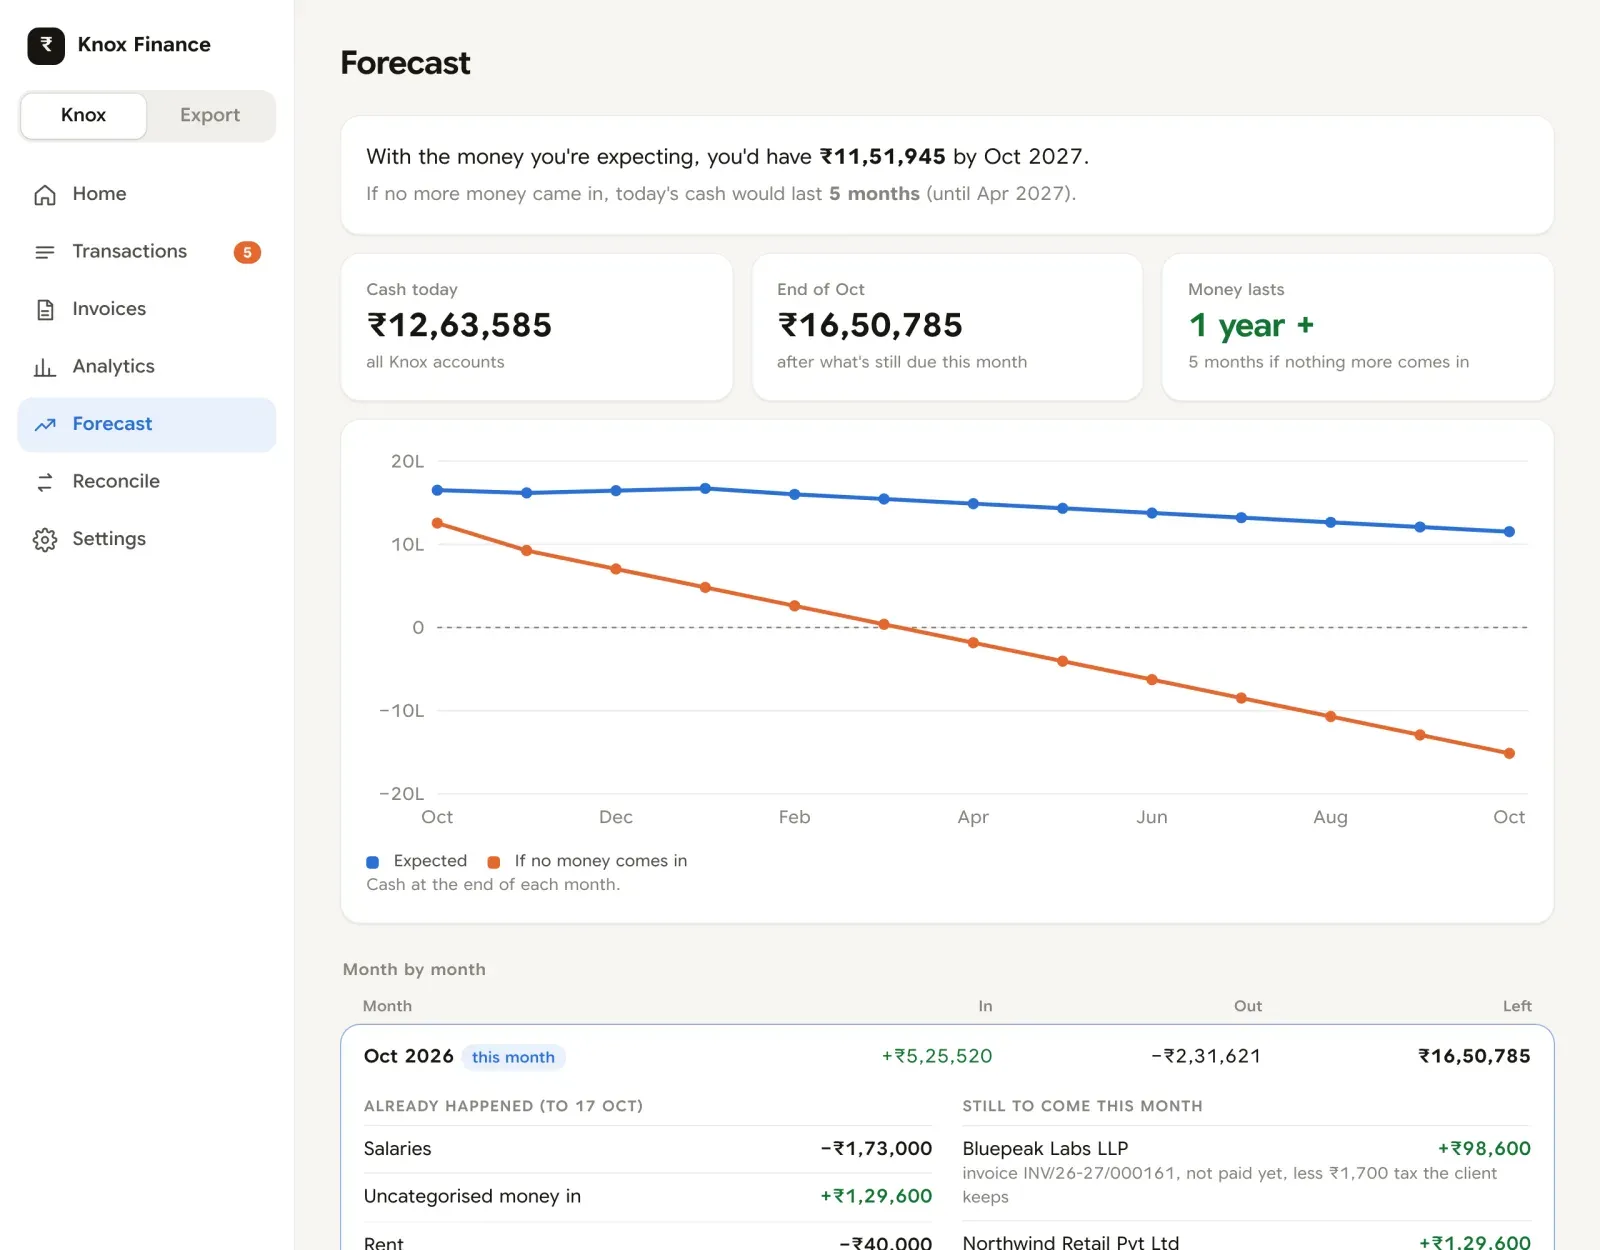Image resolution: width=1600 pixels, height=1250 pixels.
Task: Click the ₹11,51,945 forecast figure
Action: pos(883,157)
